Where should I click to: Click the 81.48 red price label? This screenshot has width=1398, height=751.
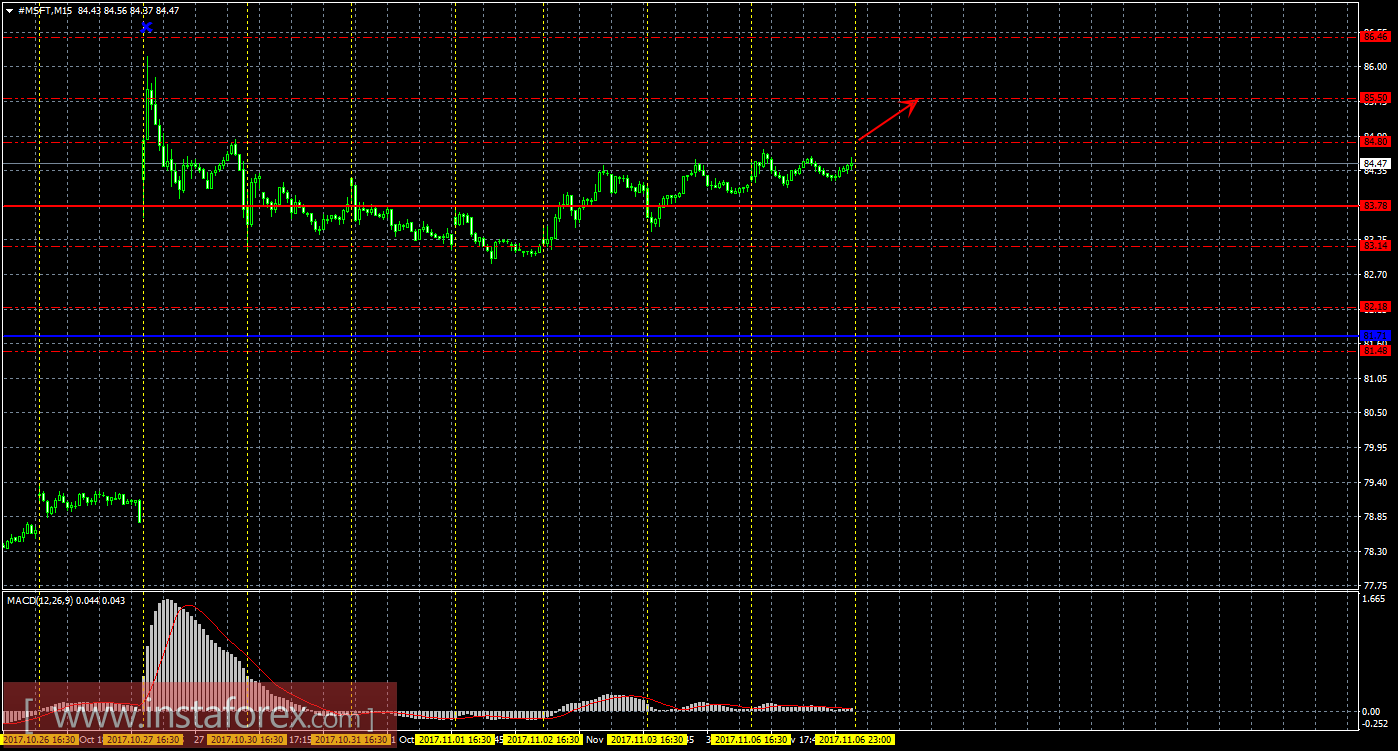coord(1376,350)
